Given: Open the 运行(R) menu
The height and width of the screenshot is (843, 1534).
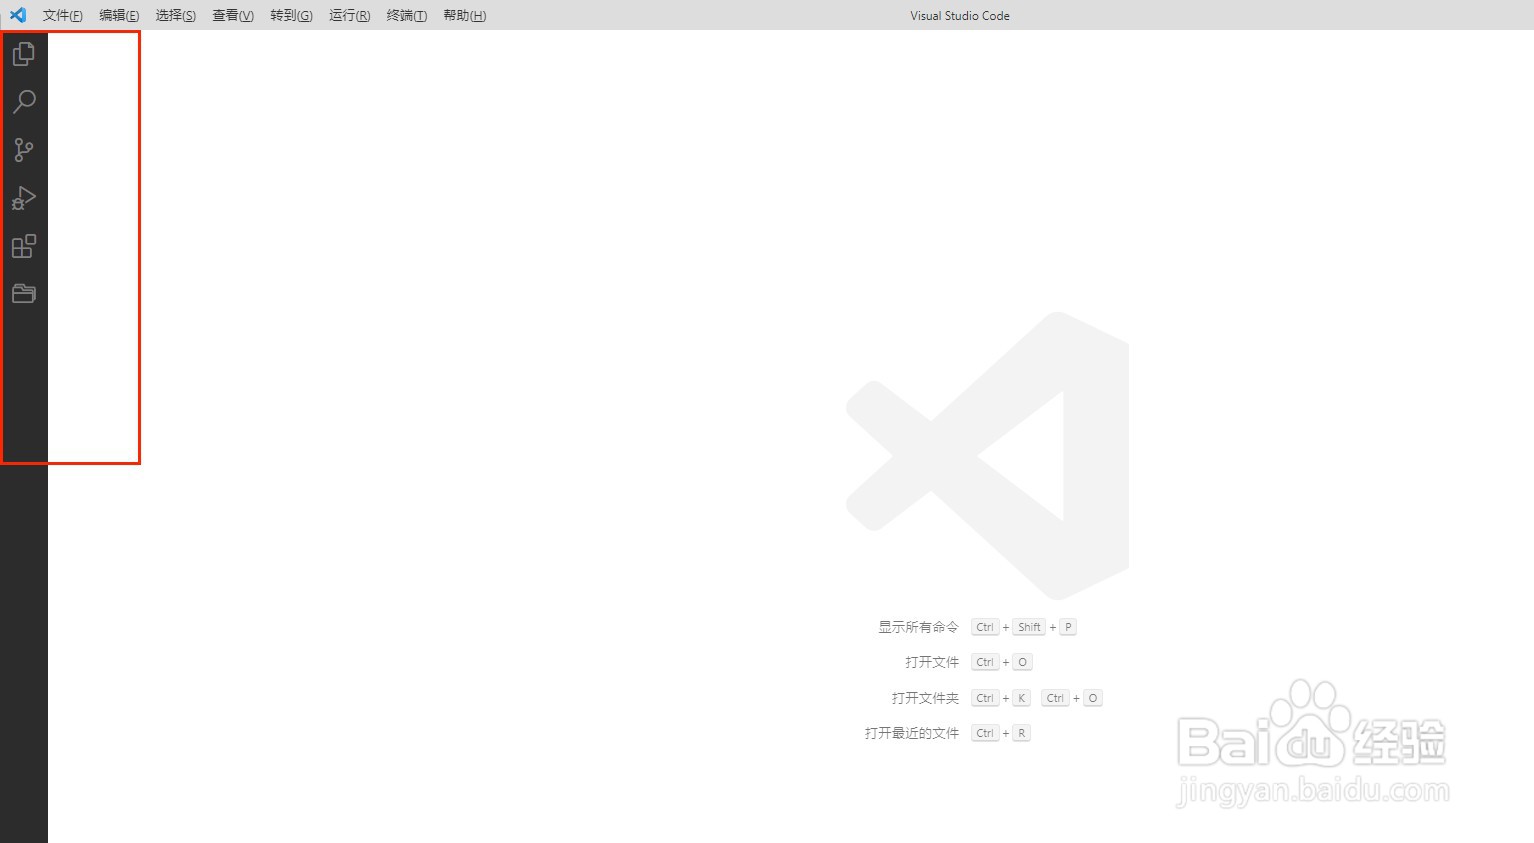Looking at the screenshot, I should [349, 16].
